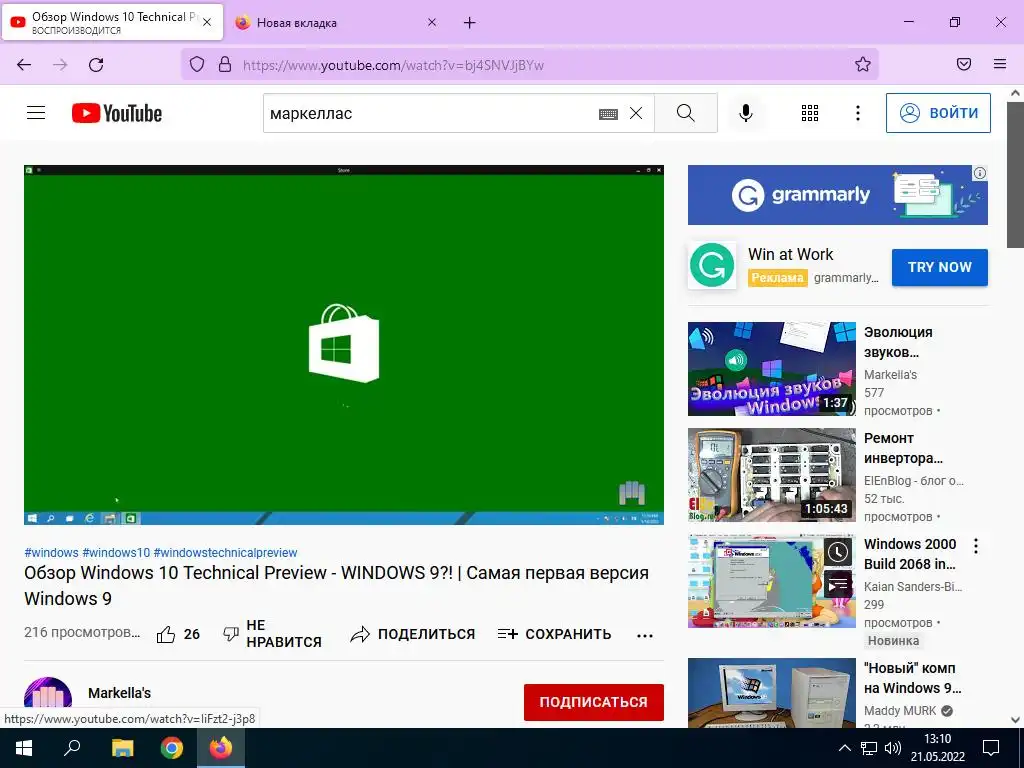Open YouTube settings three-dot menu
The height and width of the screenshot is (768, 1024).
[857, 113]
